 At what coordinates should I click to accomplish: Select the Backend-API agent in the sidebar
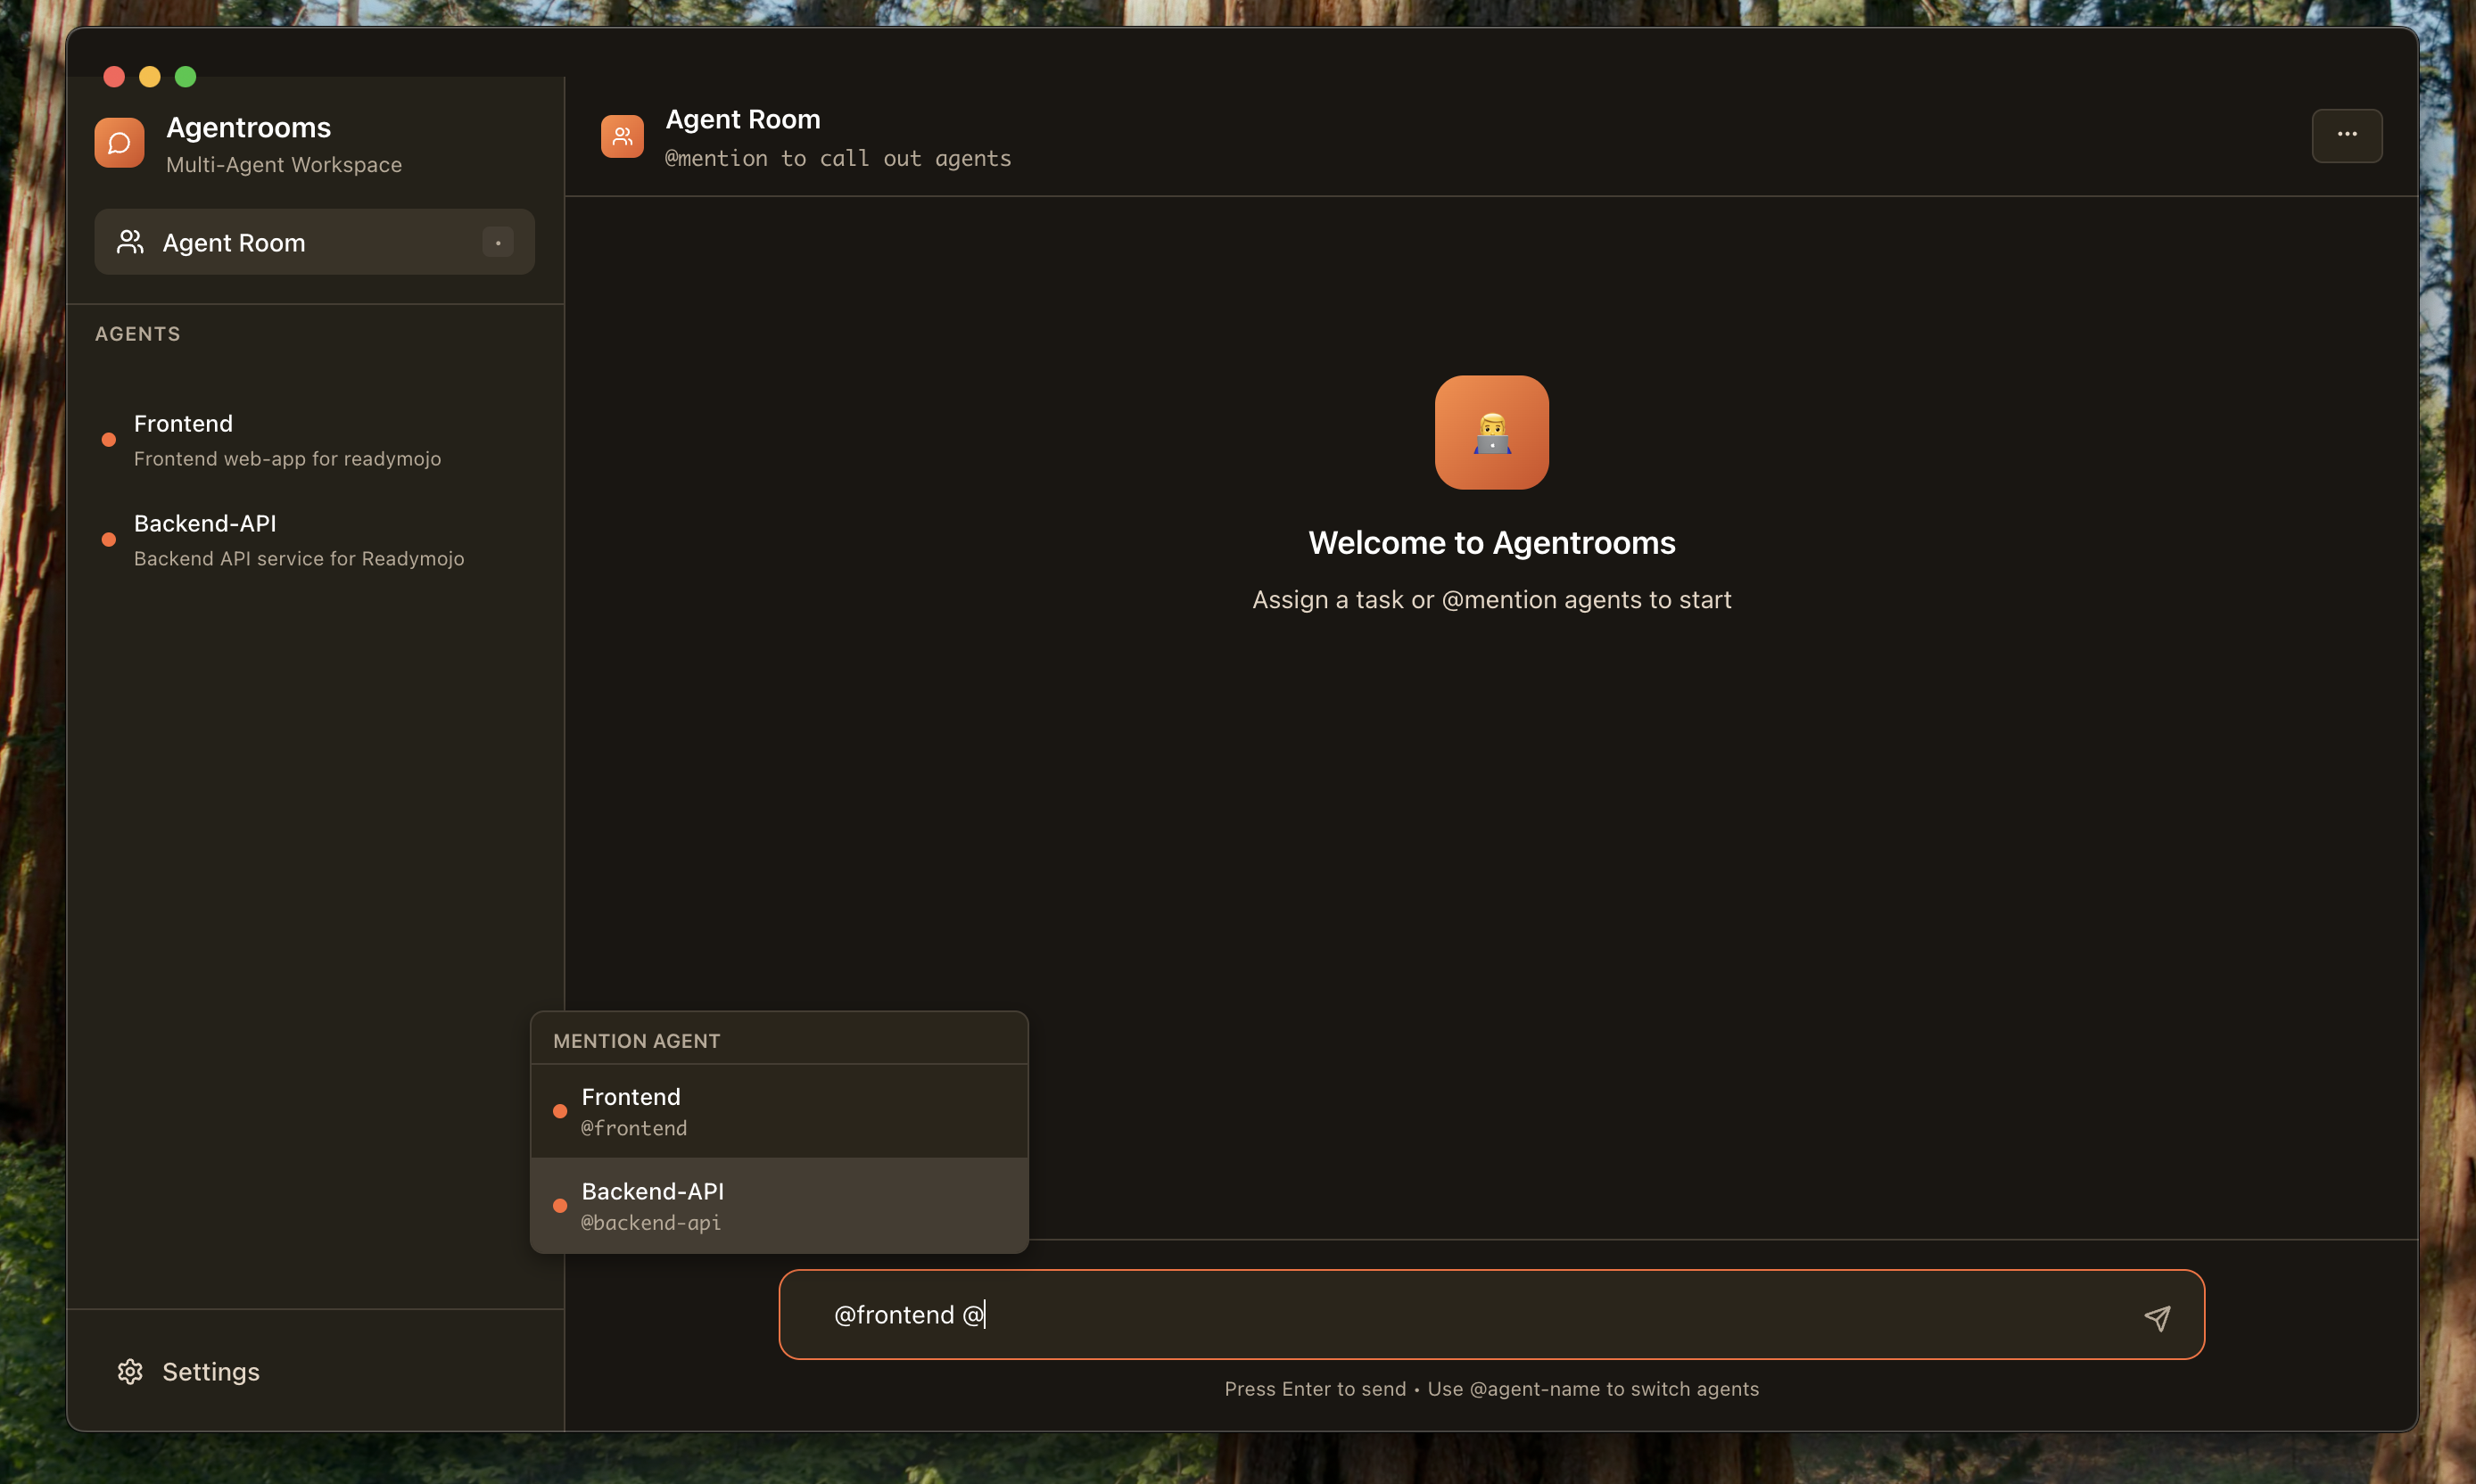(x=298, y=539)
